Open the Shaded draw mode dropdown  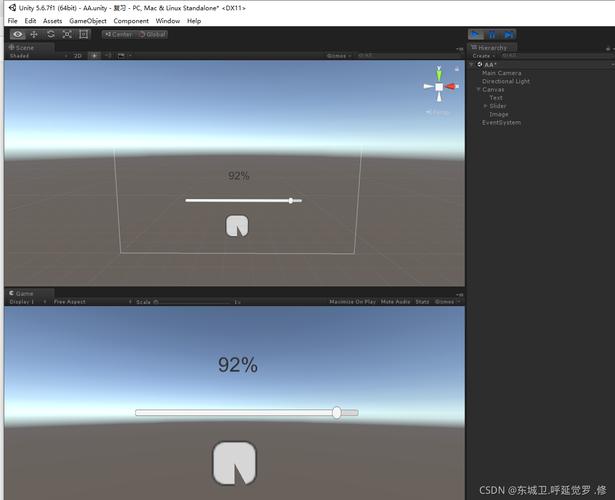(38, 56)
